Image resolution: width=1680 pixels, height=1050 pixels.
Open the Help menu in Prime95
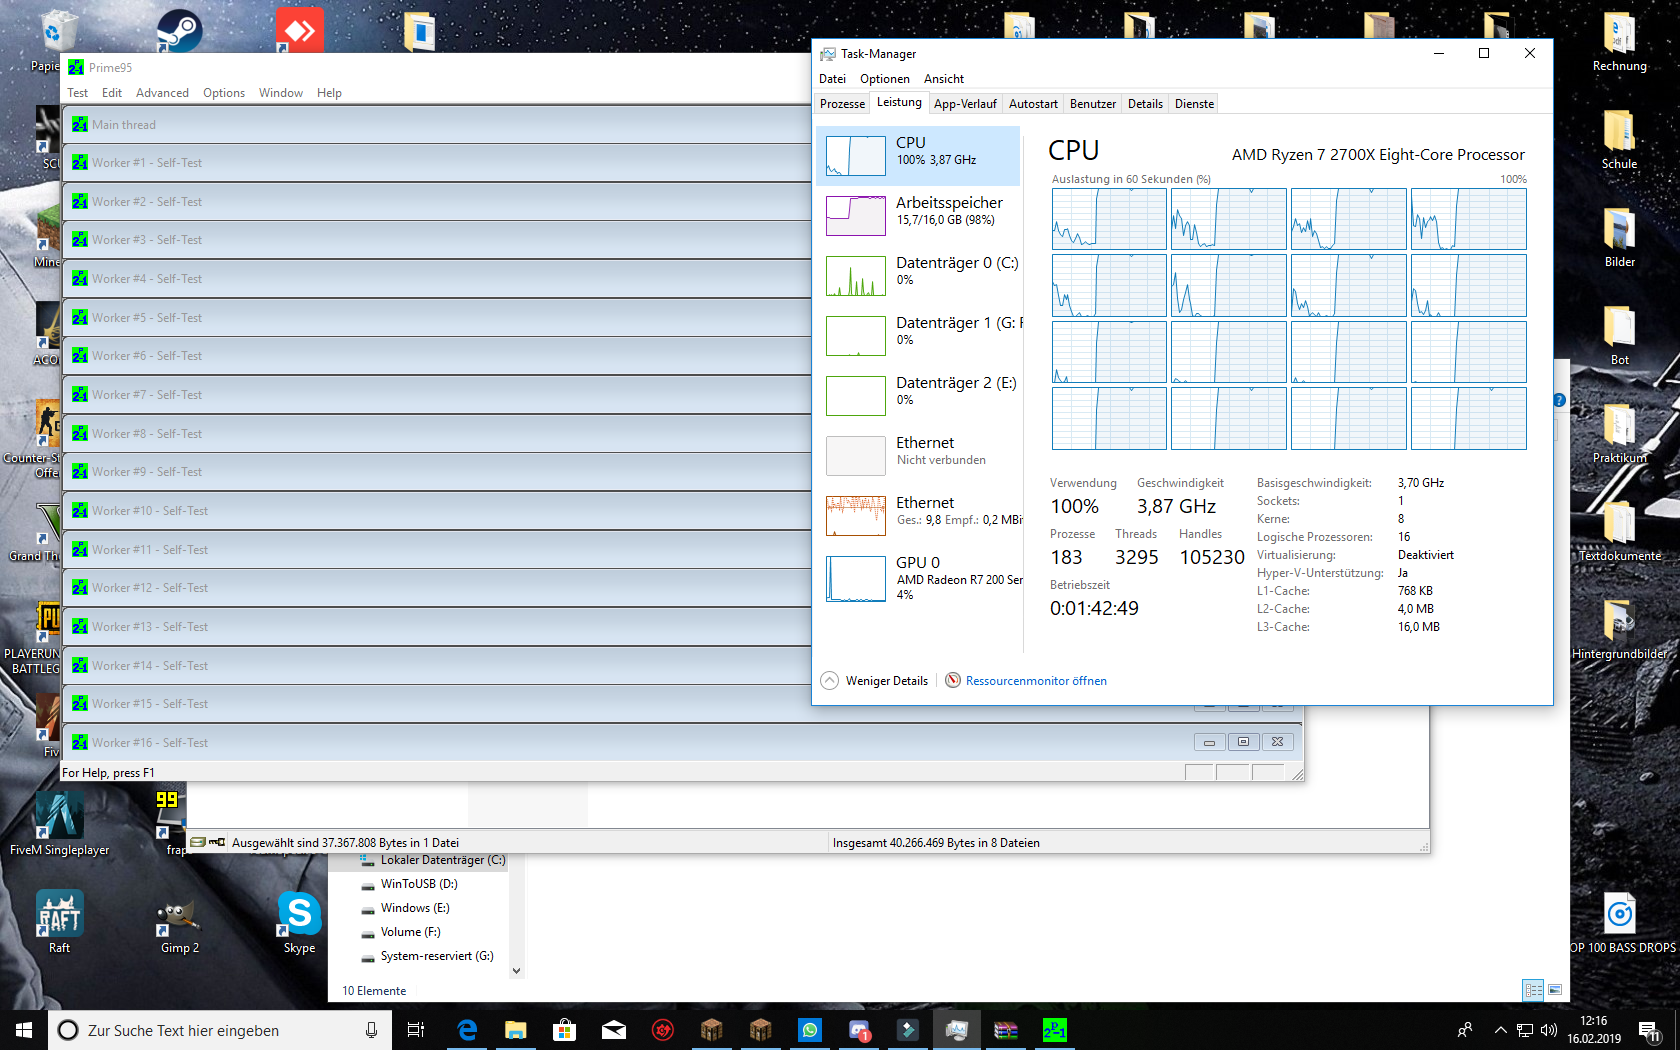[x=329, y=93]
